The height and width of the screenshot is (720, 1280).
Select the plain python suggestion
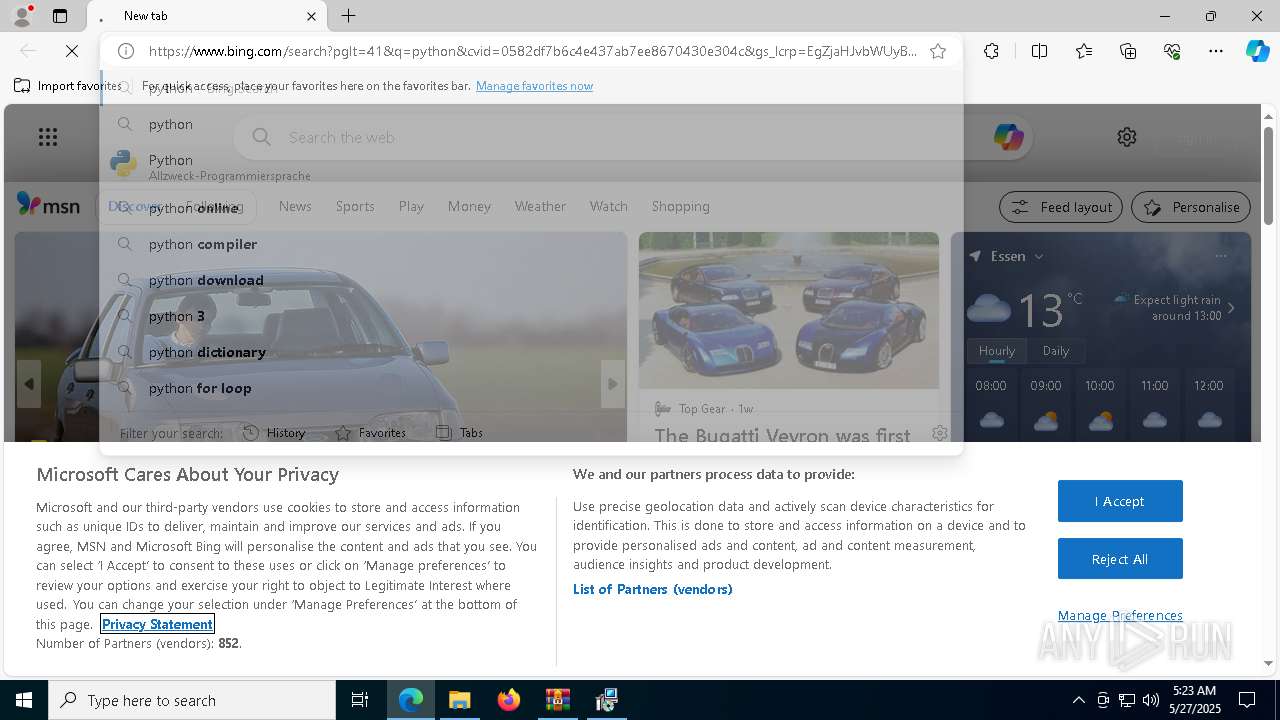(x=531, y=124)
